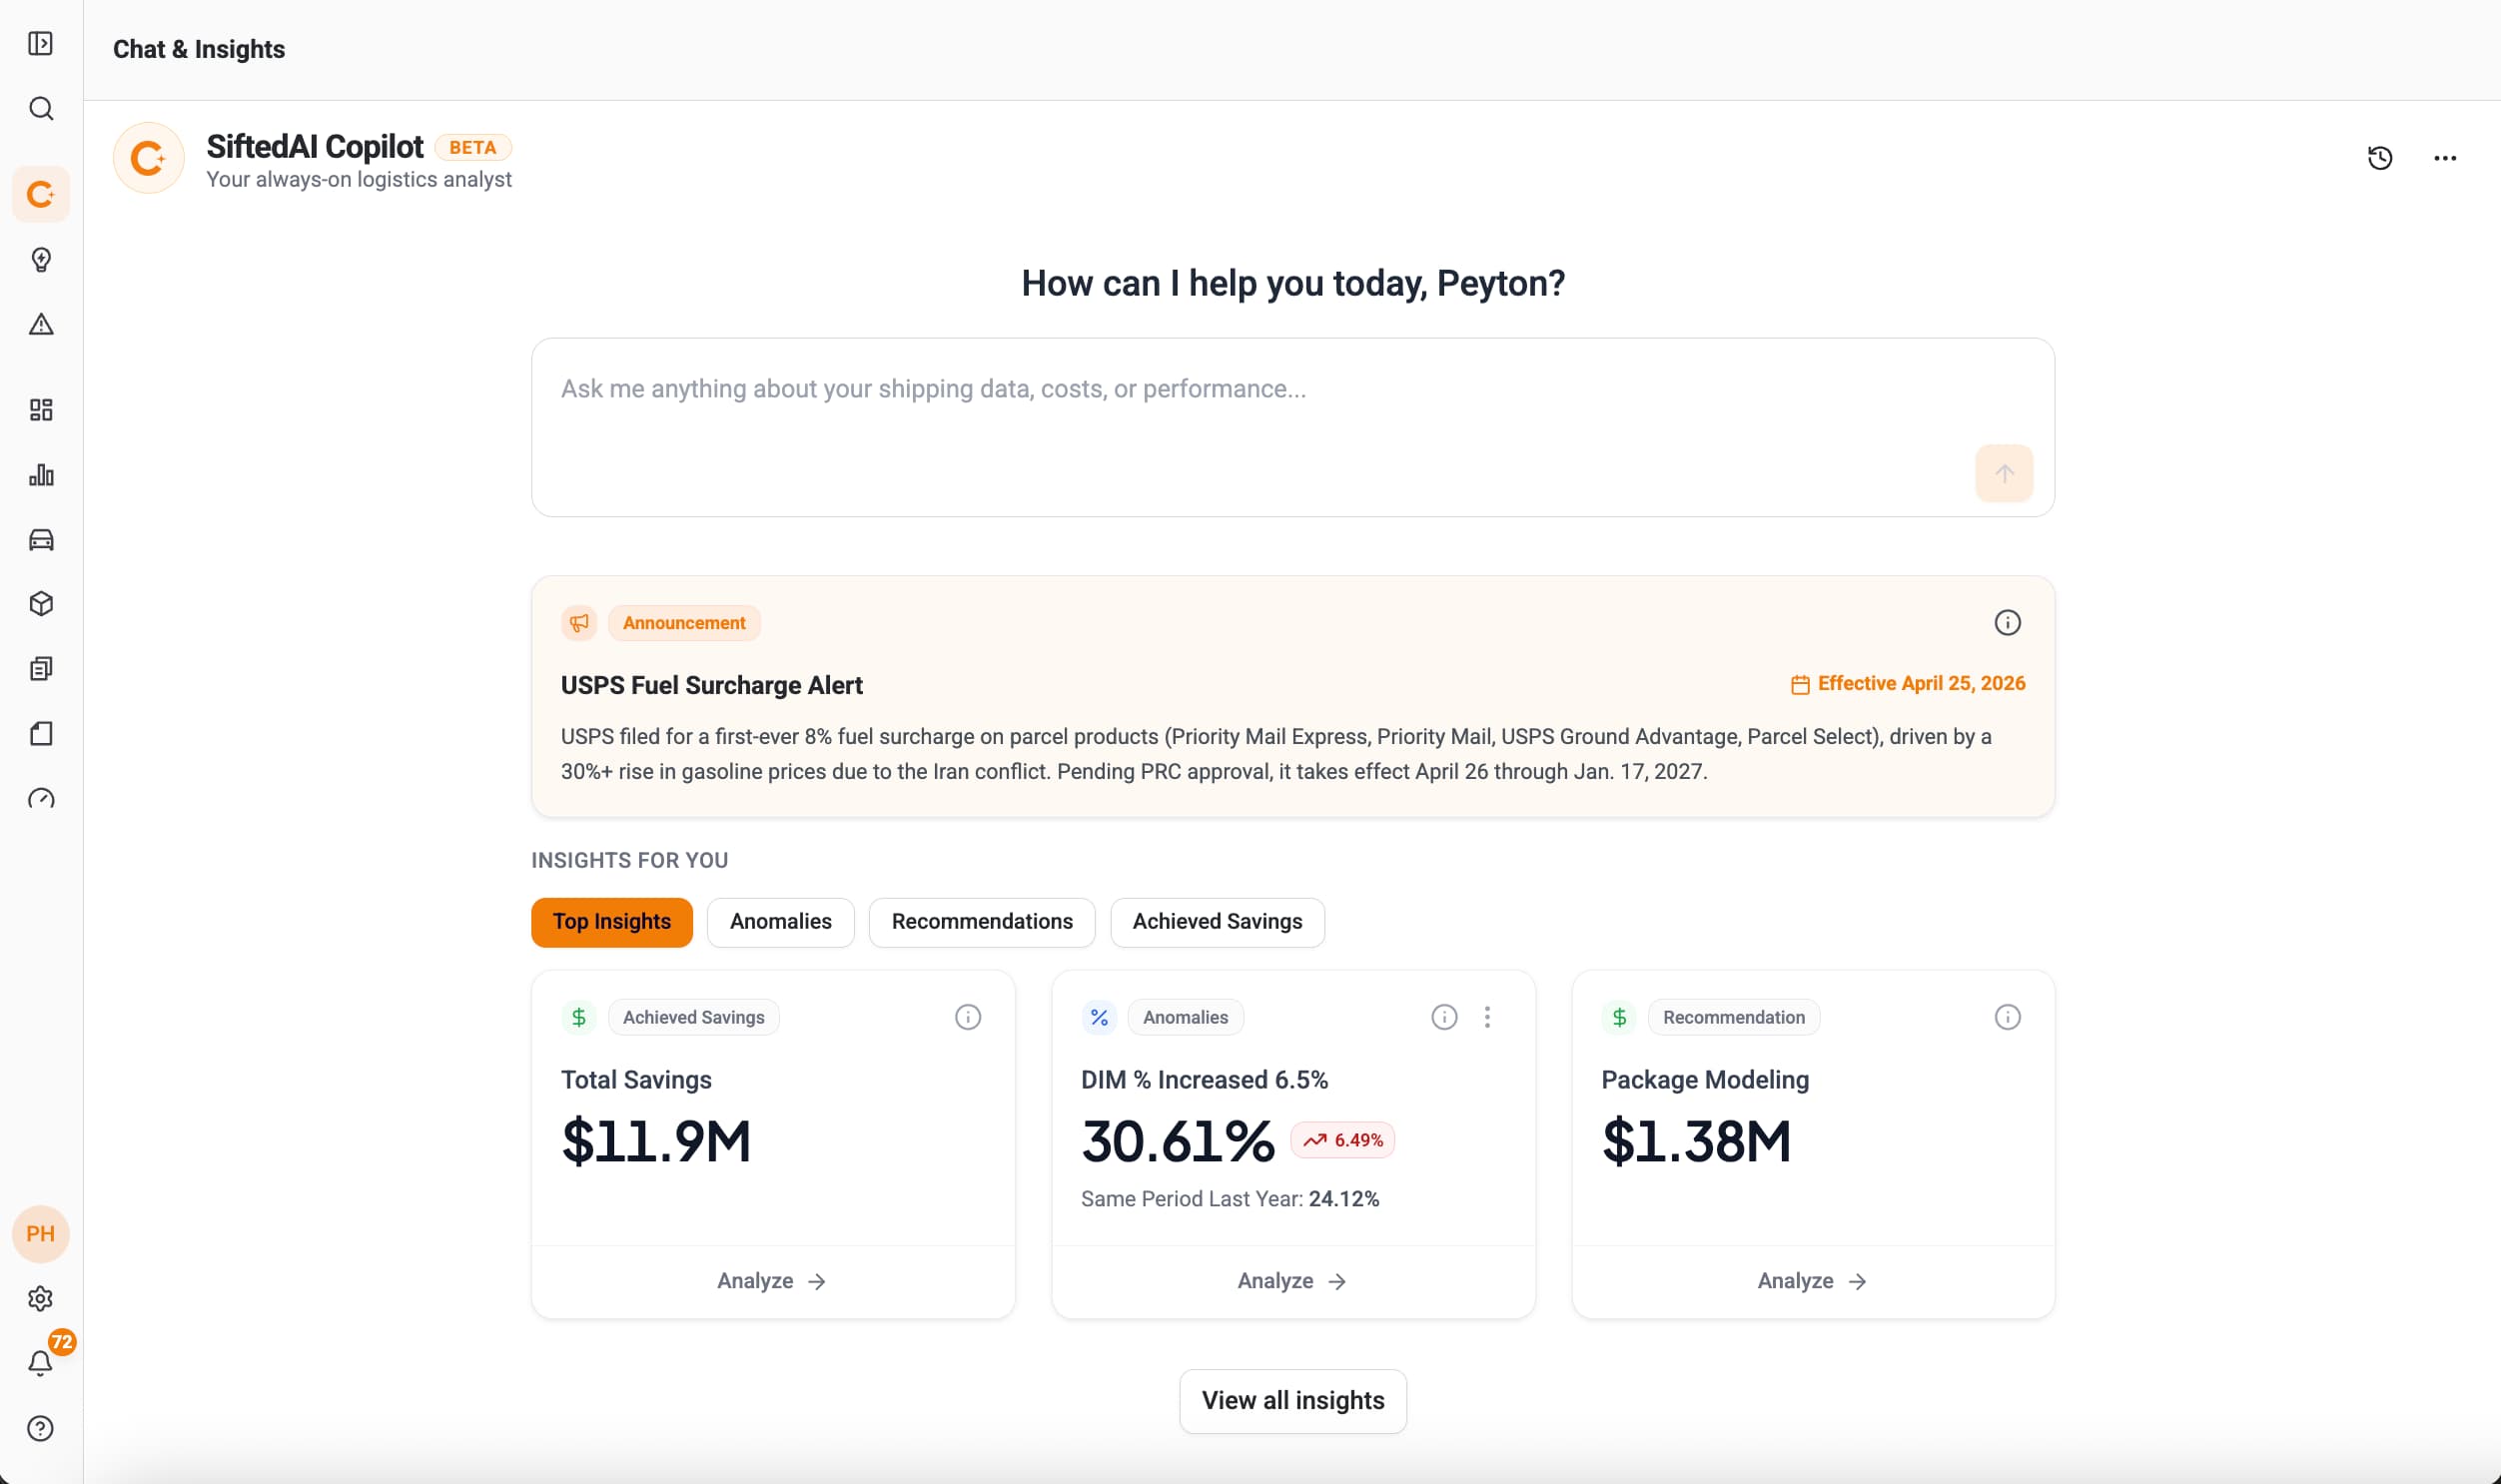Open the three-dot more options menu

pos(2444,158)
